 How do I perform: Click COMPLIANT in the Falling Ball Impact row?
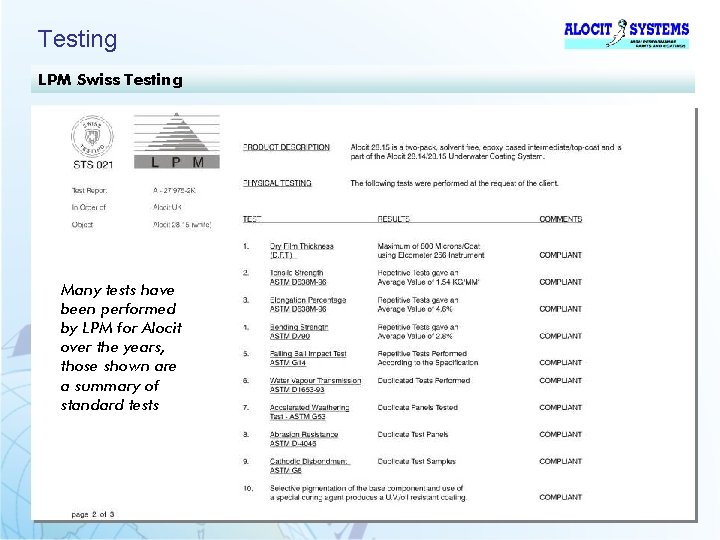(560, 363)
